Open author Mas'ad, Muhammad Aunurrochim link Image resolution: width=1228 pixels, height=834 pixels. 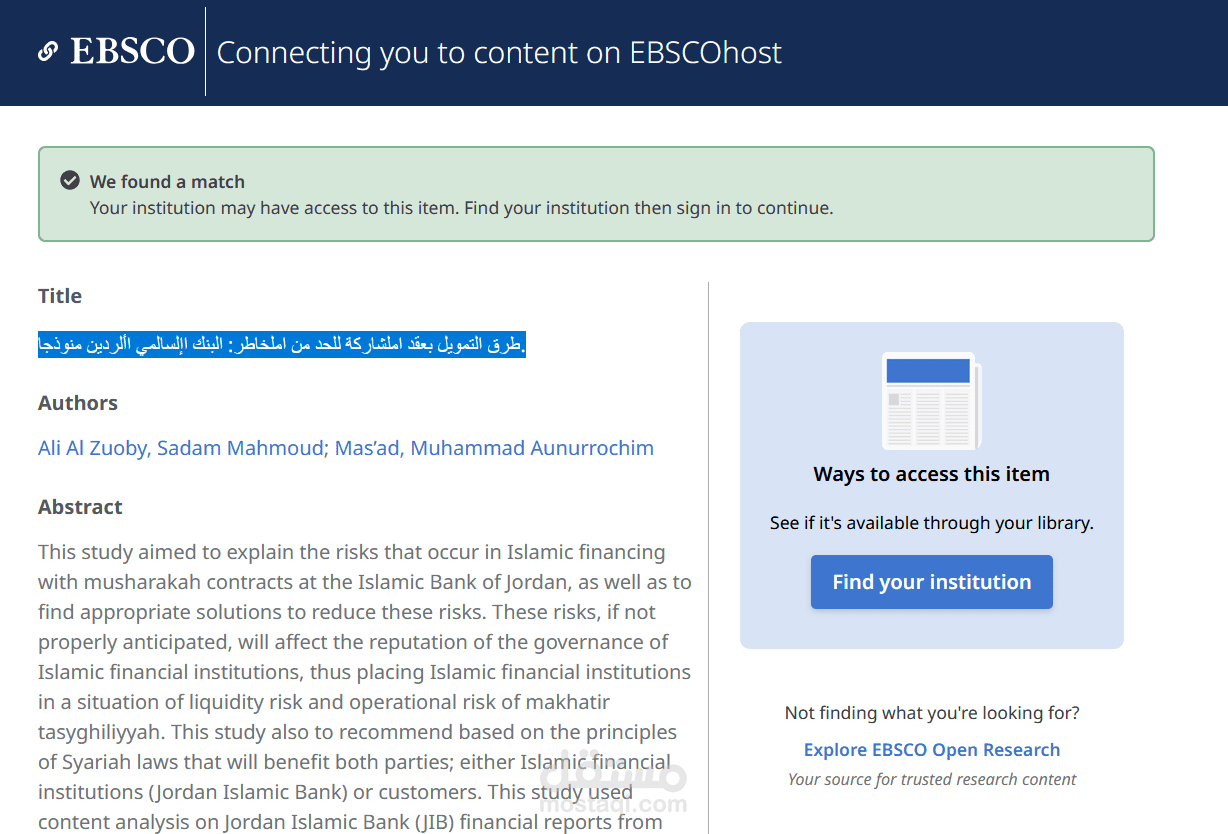[494, 448]
